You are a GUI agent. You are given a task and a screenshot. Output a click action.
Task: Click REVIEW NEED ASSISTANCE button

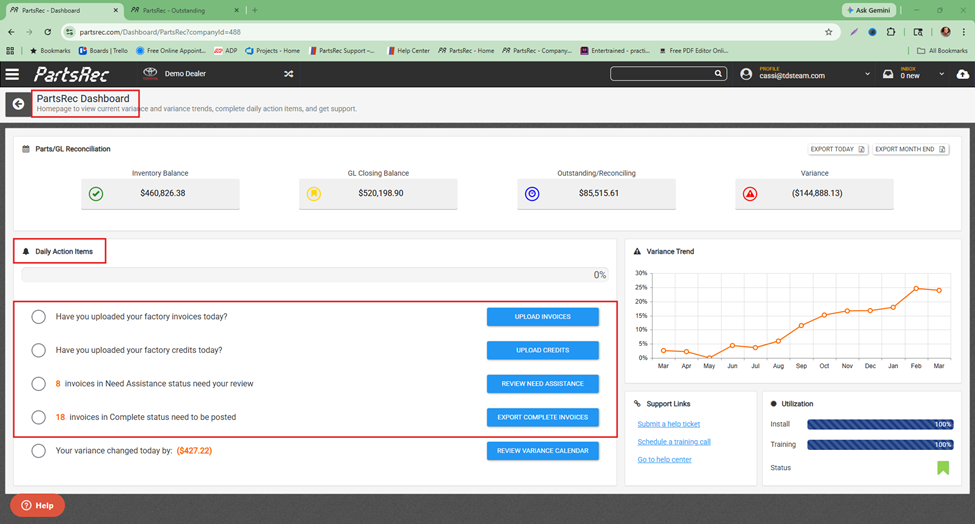[x=543, y=384]
